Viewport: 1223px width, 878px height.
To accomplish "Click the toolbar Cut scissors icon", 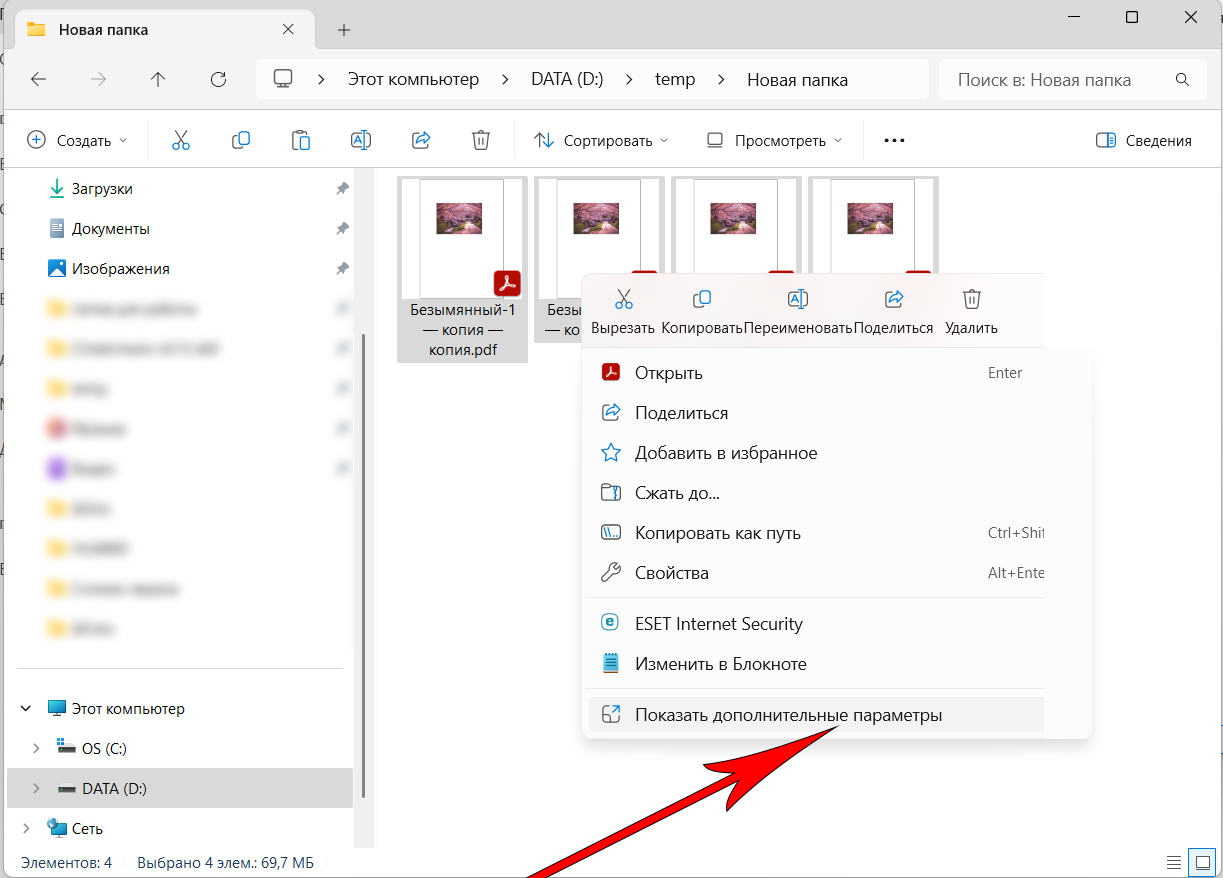I will [181, 141].
